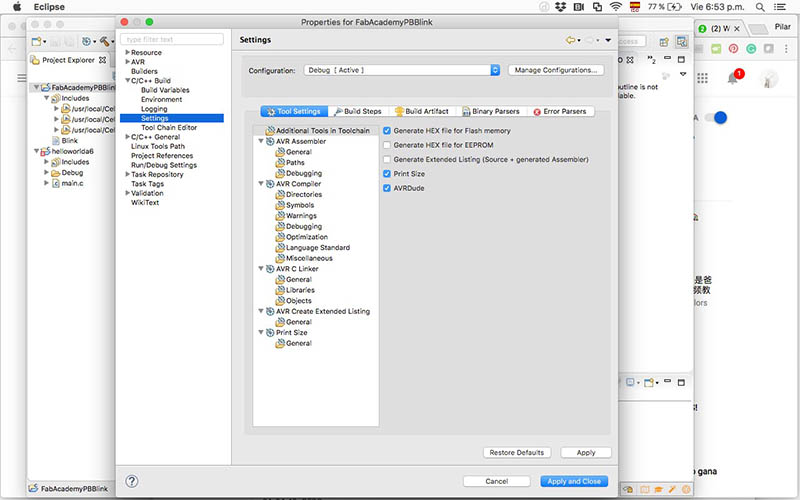Click the Dropbox icon in the menu bar
Image resolution: width=800 pixels, height=500 pixels.
click(x=561, y=7)
